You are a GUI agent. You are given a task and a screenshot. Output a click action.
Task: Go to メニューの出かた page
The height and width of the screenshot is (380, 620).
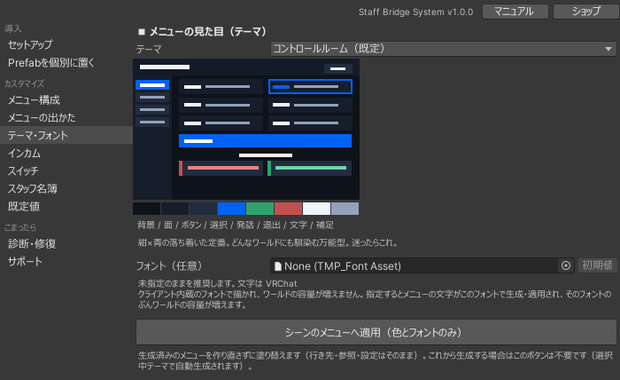pos(42,117)
